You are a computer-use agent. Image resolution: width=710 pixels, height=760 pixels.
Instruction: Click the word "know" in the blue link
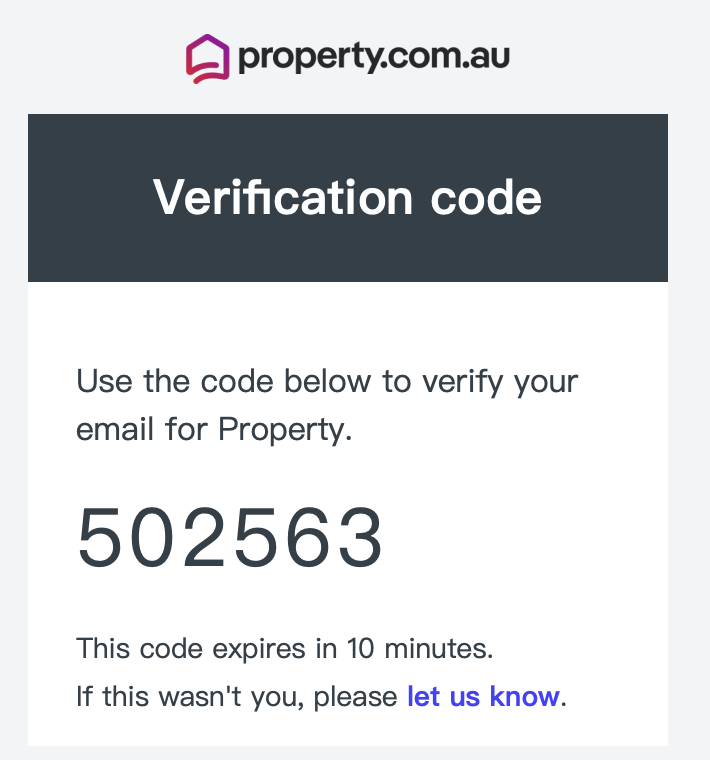(x=524, y=697)
